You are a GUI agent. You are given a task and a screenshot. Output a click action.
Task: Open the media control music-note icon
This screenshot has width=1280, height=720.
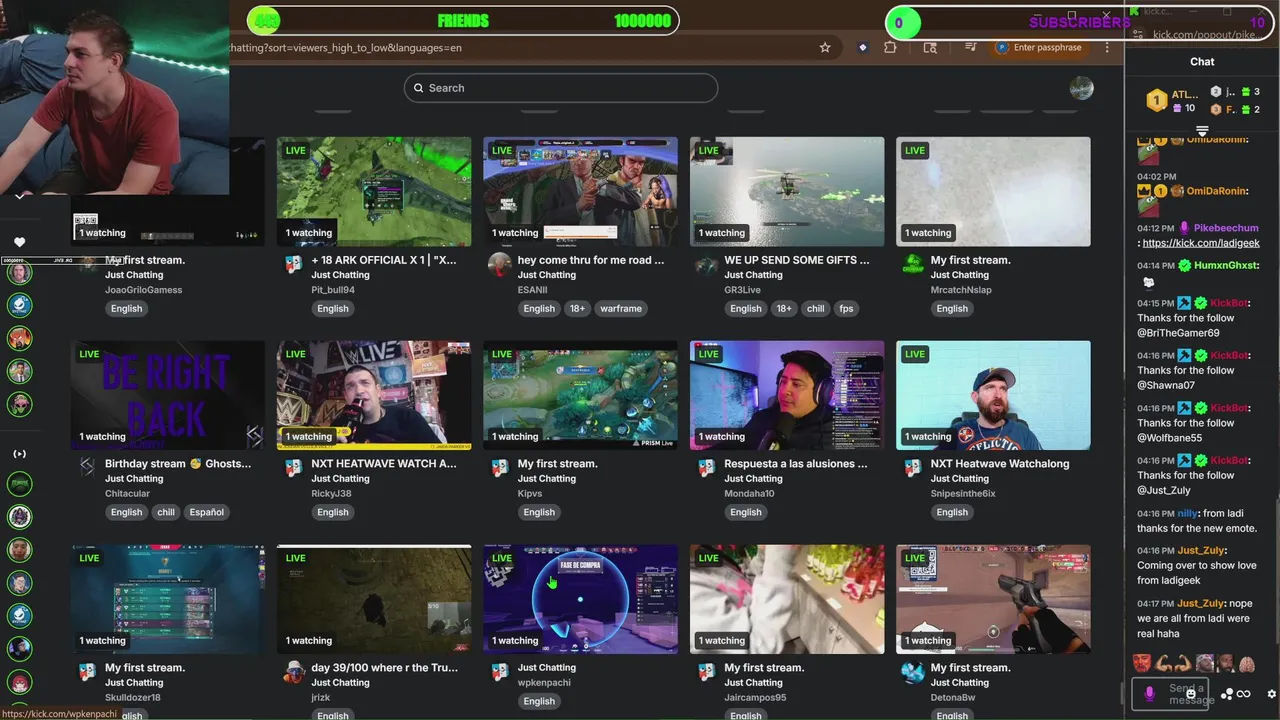[x=970, y=47]
